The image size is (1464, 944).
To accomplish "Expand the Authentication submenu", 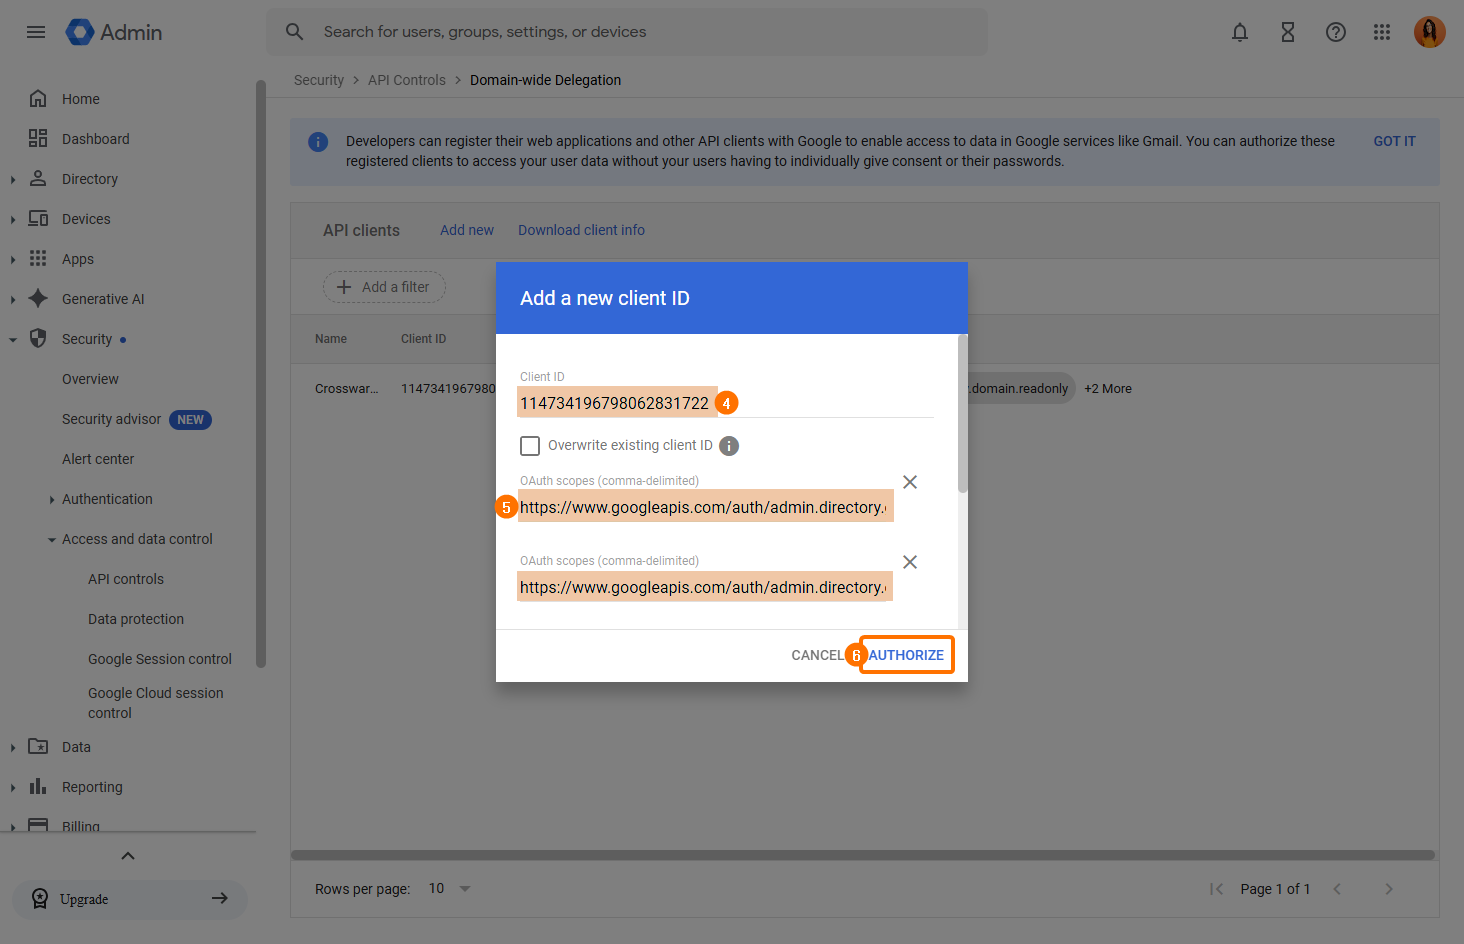I will pos(52,500).
